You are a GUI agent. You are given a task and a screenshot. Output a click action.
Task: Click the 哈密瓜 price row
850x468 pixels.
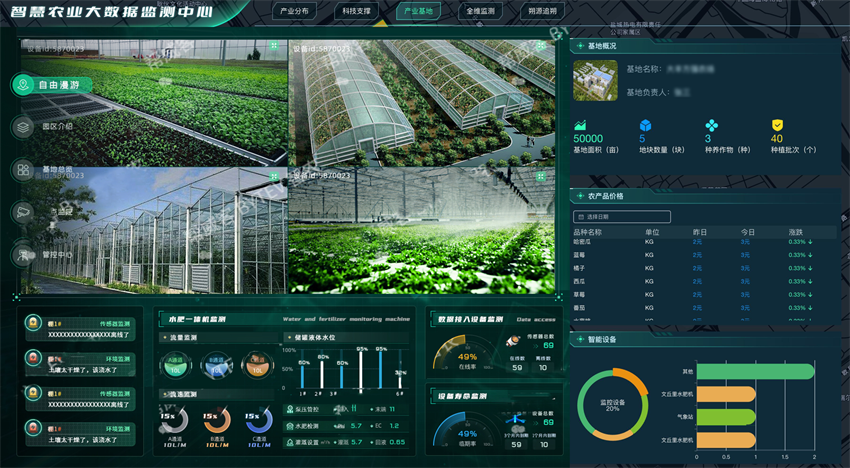[x=703, y=242]
